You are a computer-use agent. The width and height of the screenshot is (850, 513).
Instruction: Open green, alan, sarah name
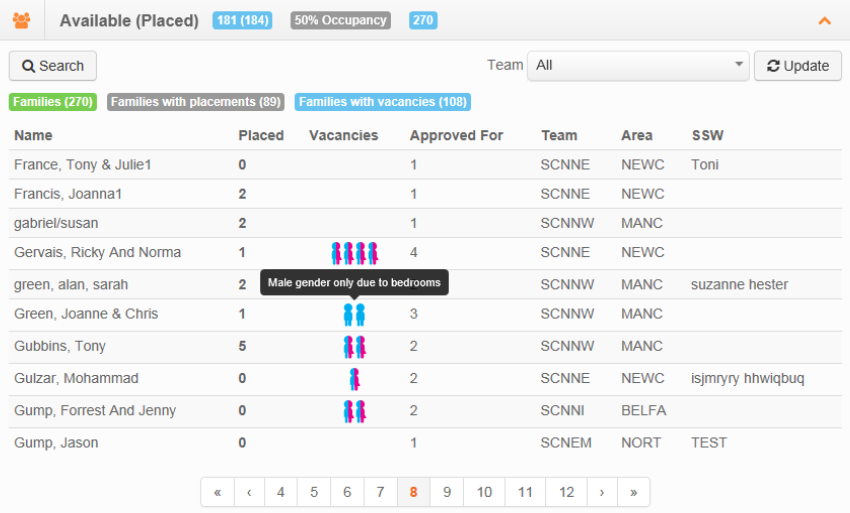pyautogui.click(x=71, y=285)
